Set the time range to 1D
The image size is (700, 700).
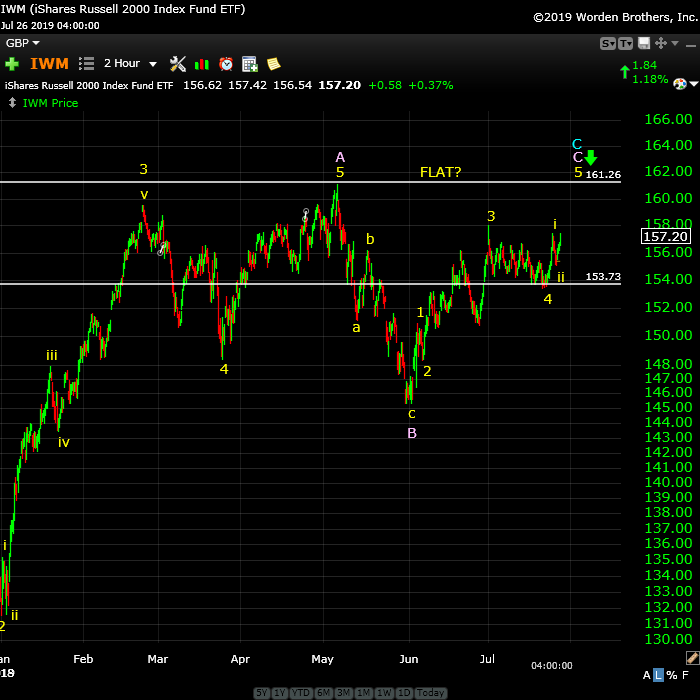coord(404,692)
